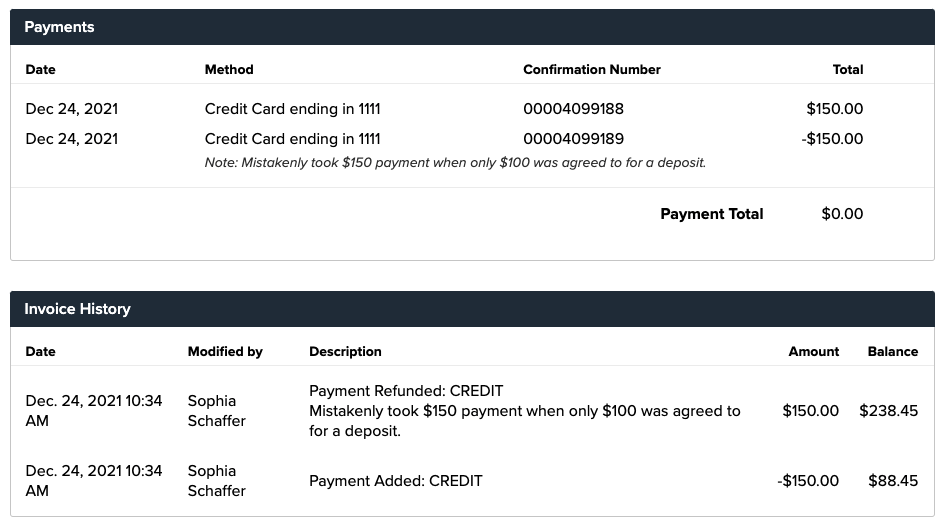Select the $88.45 balance value
This screenshot has width=941, height=529.
[x=892, y=481]
